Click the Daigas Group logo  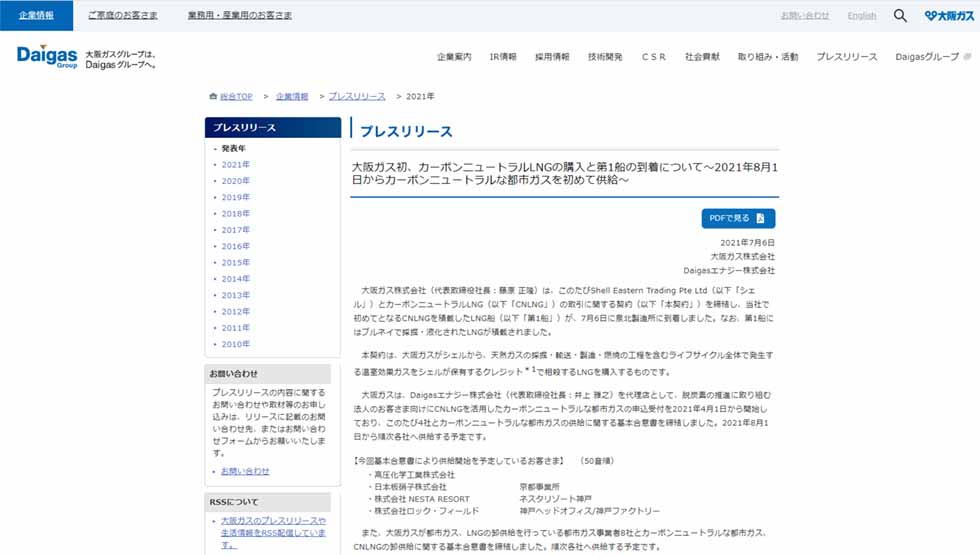[47, 56]
